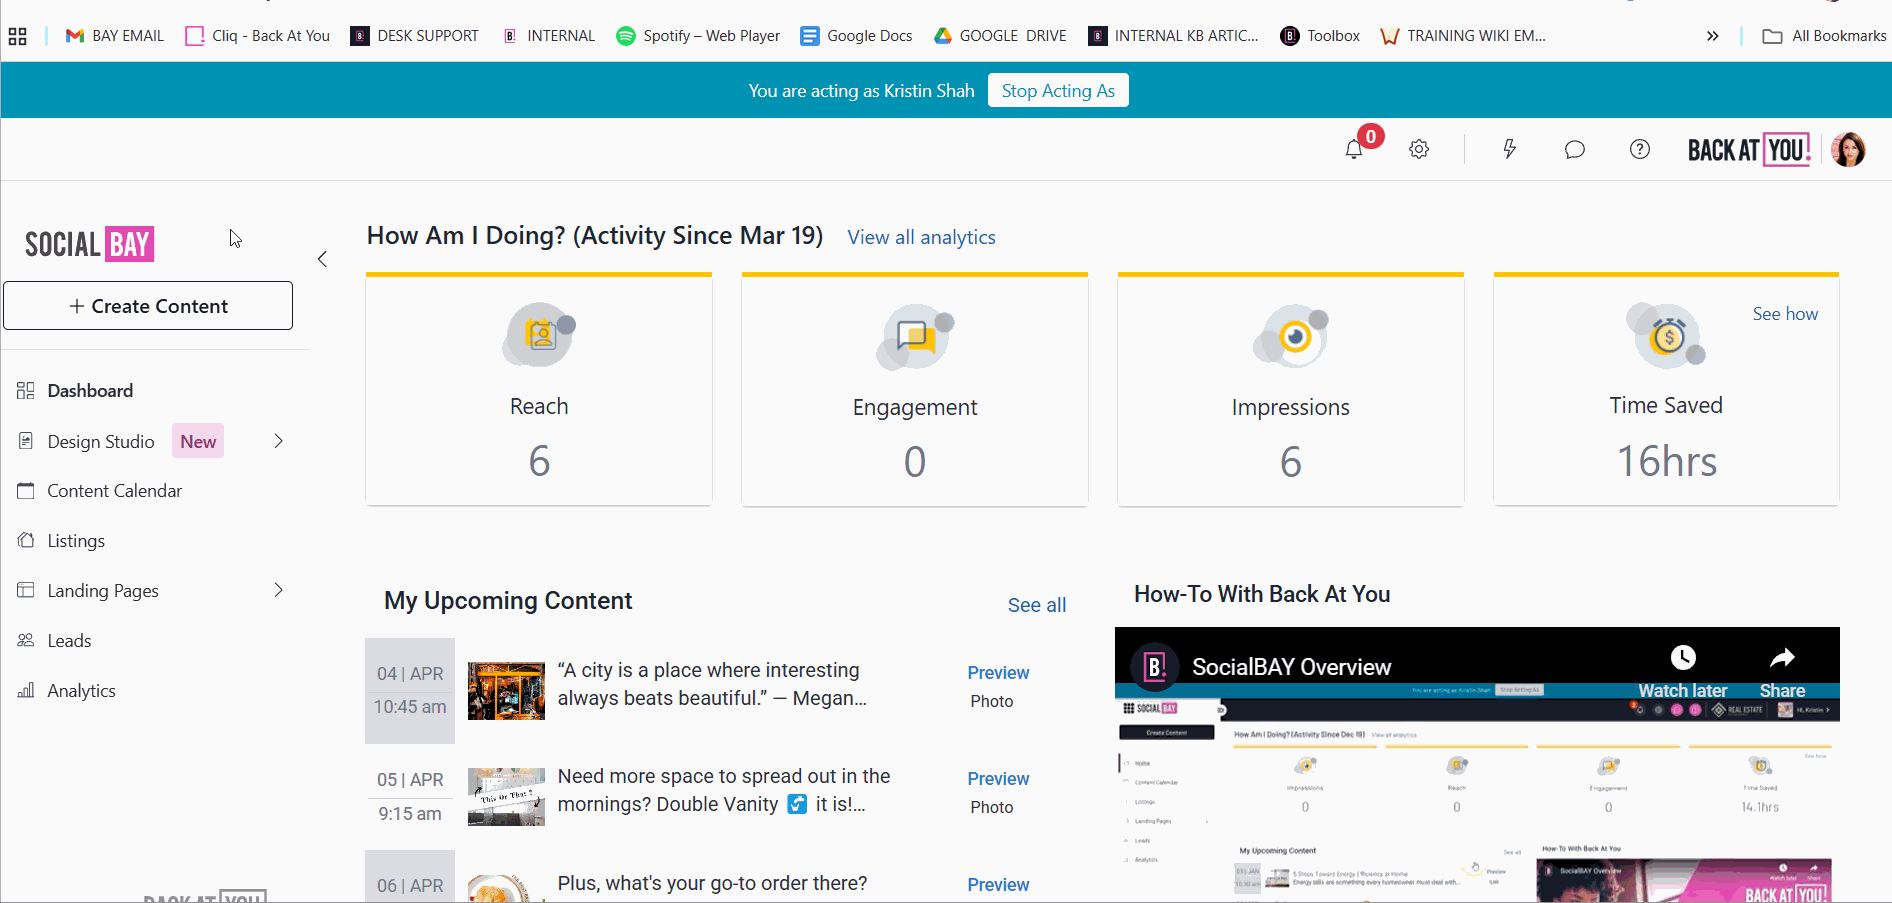This screenshot has width=1892, height=903.
Task: Open Design Studio in the sidebar
Action: click(101, 441)
